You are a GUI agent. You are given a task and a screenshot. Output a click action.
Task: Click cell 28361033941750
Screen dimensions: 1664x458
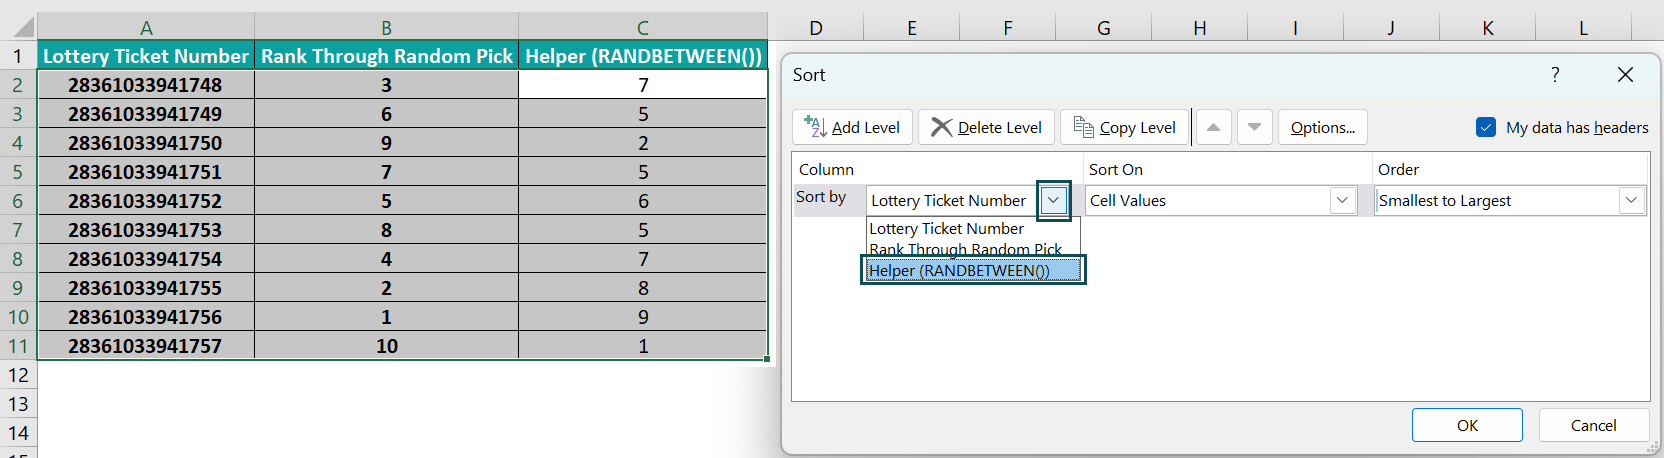tap(146, 143)
